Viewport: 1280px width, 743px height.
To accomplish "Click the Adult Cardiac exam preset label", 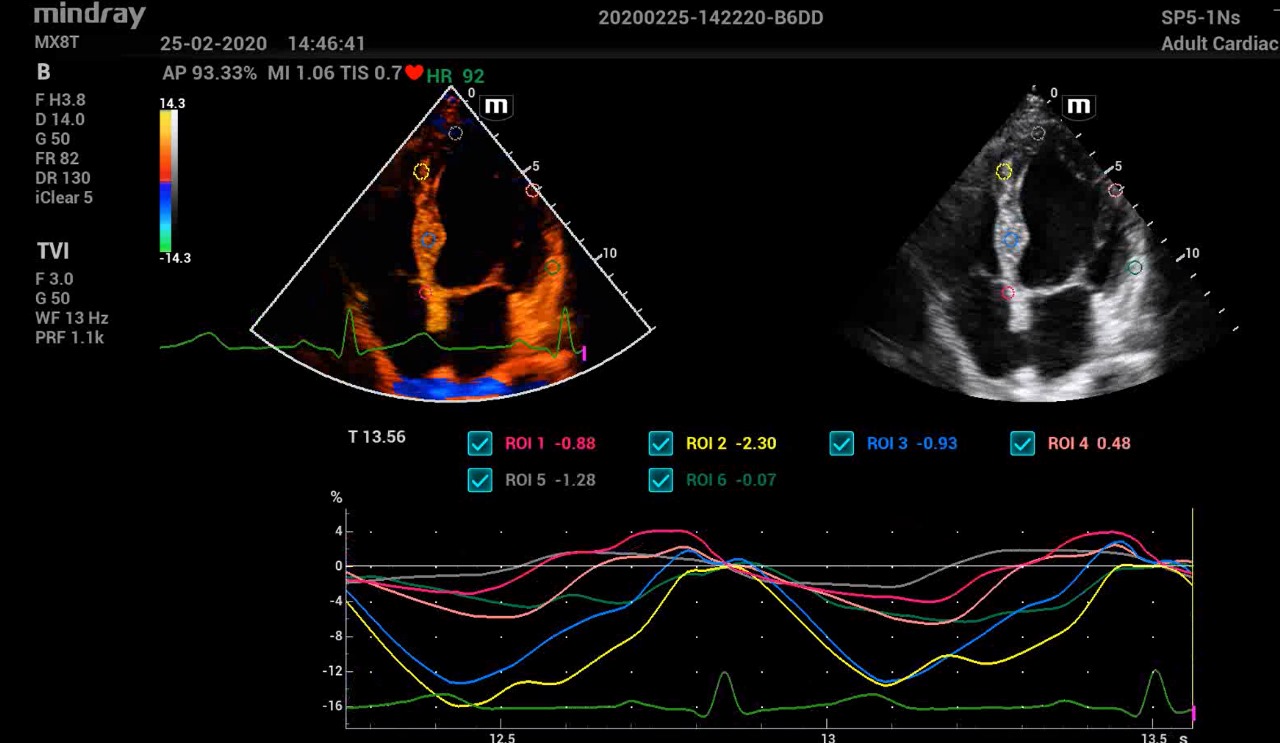I will 1219,44.
